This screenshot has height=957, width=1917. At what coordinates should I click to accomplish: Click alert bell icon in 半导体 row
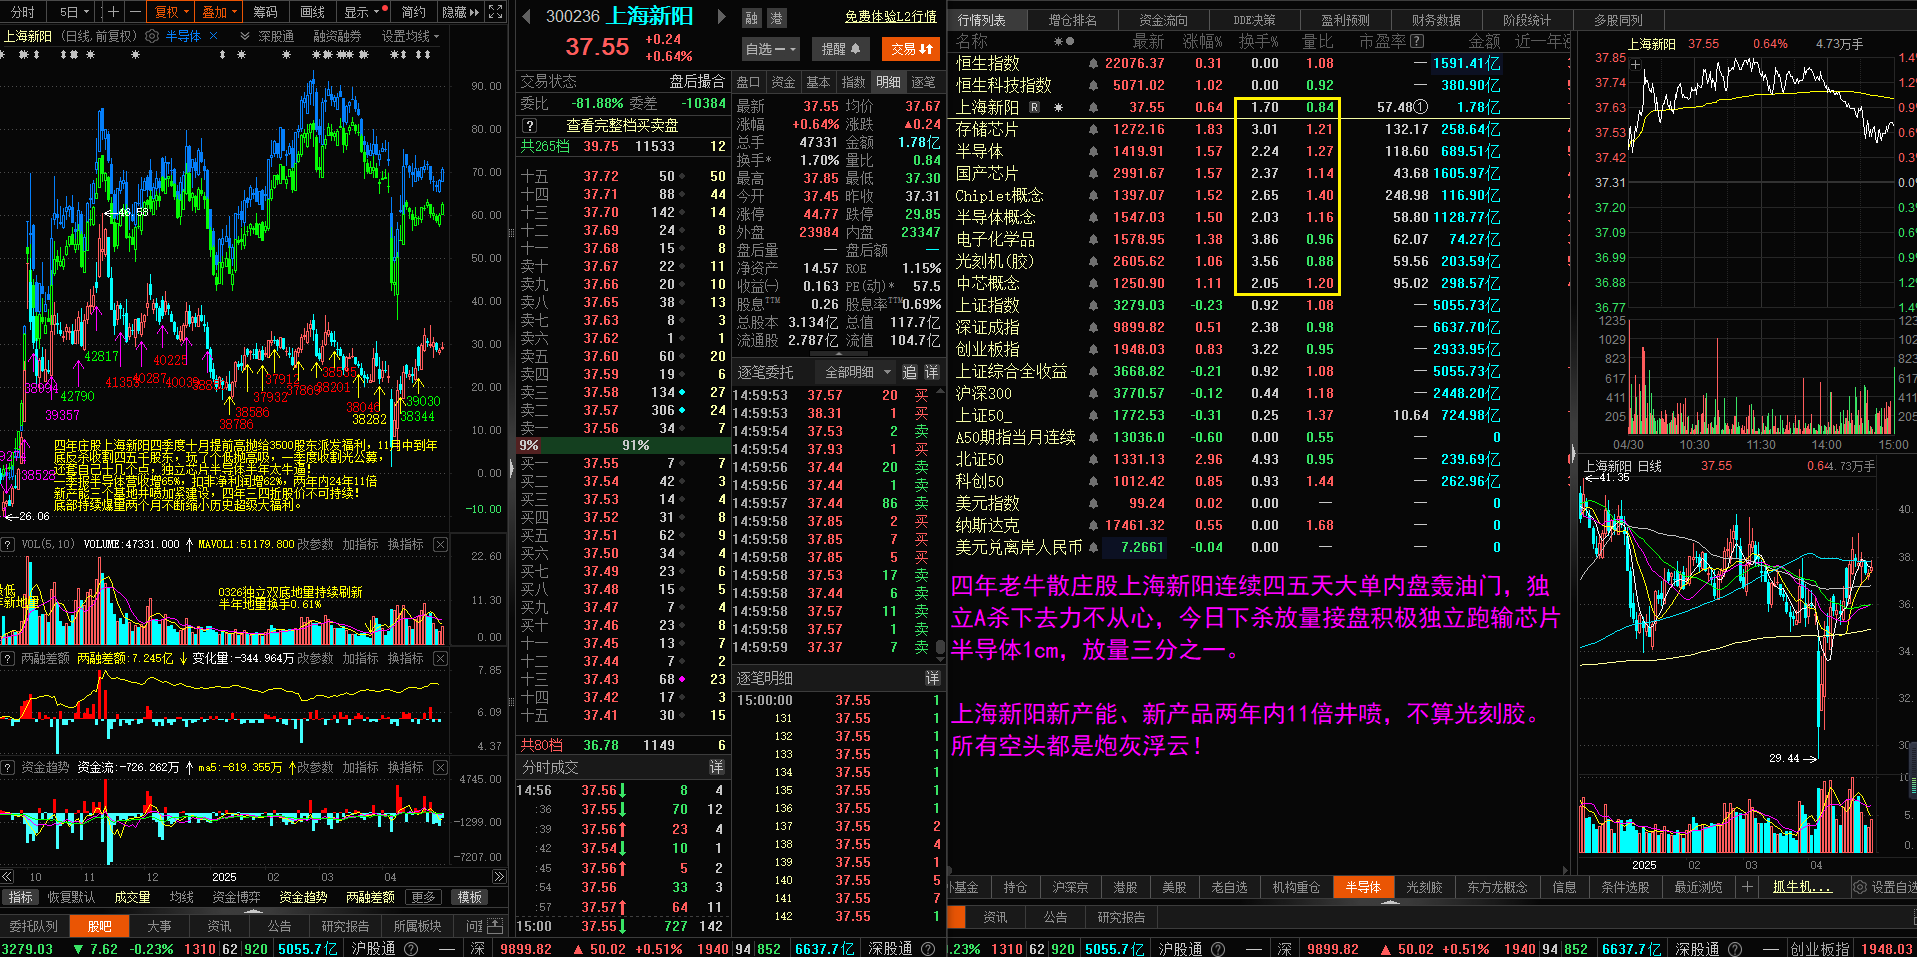click(x=1093, y=151)
